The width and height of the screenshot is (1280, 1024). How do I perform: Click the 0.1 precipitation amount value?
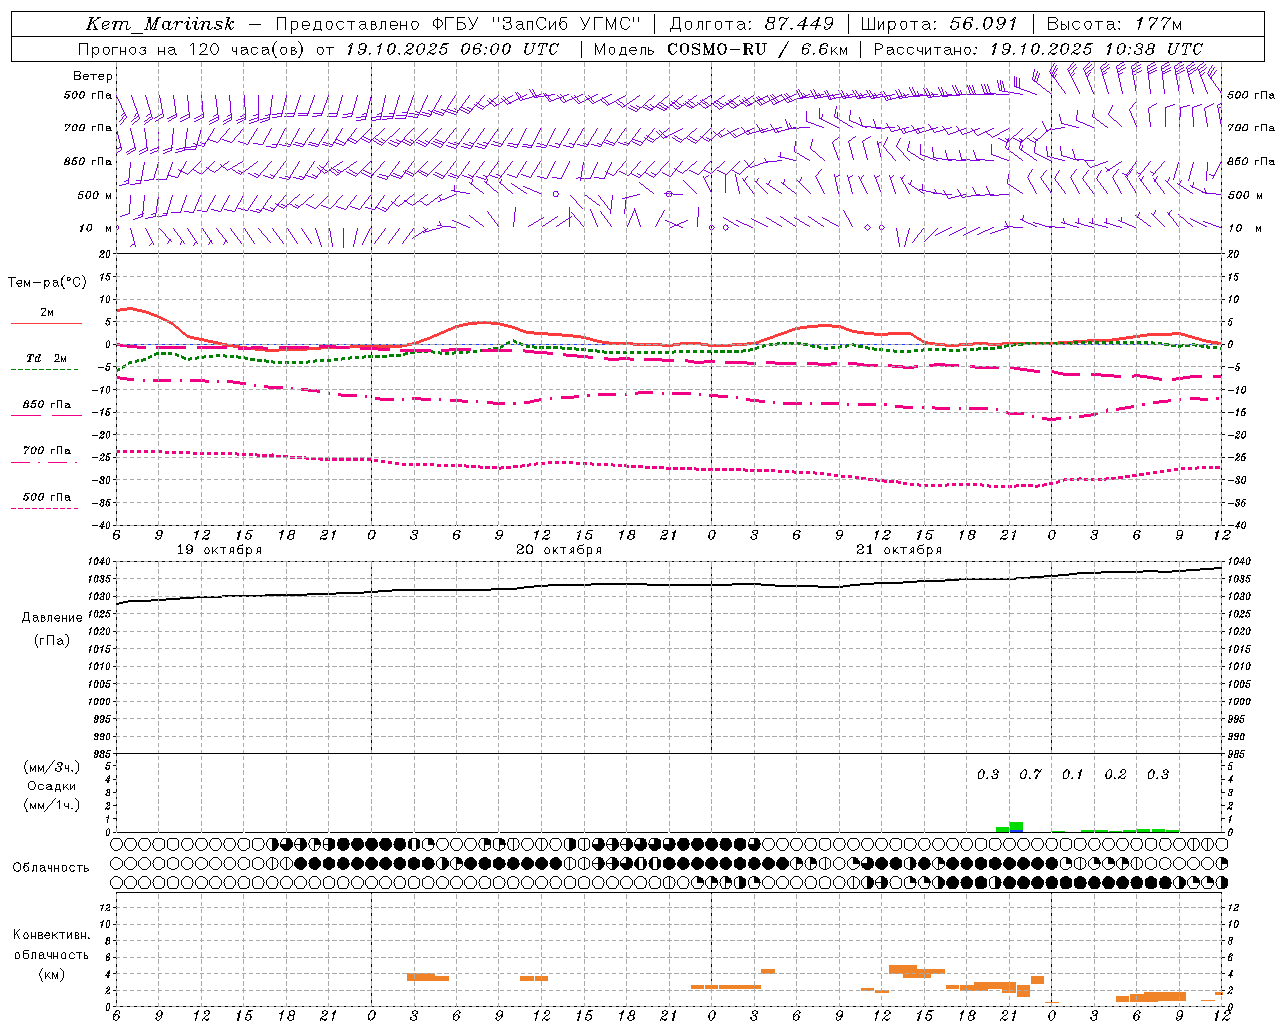(x=1072, y=775)
